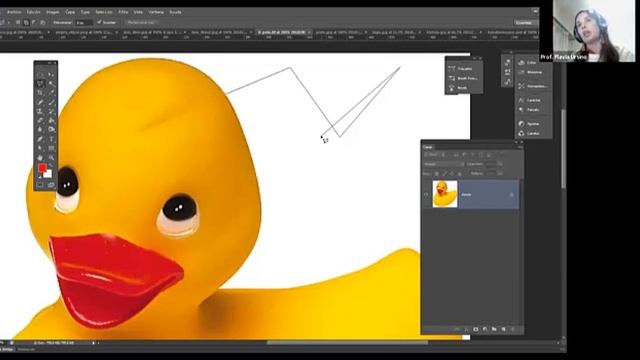This screenshot has height=360, width=640.
Task: Add layer style fx icon
Action: pyautogui.click(x=466, y=329)
